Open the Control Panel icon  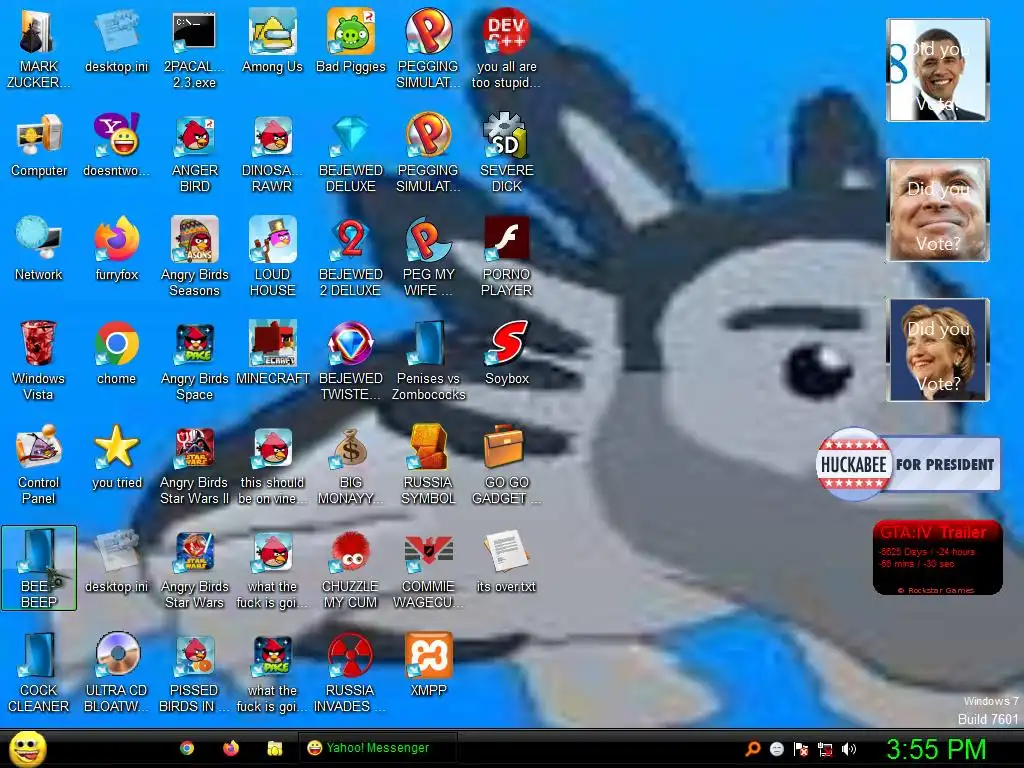(39, 464)
